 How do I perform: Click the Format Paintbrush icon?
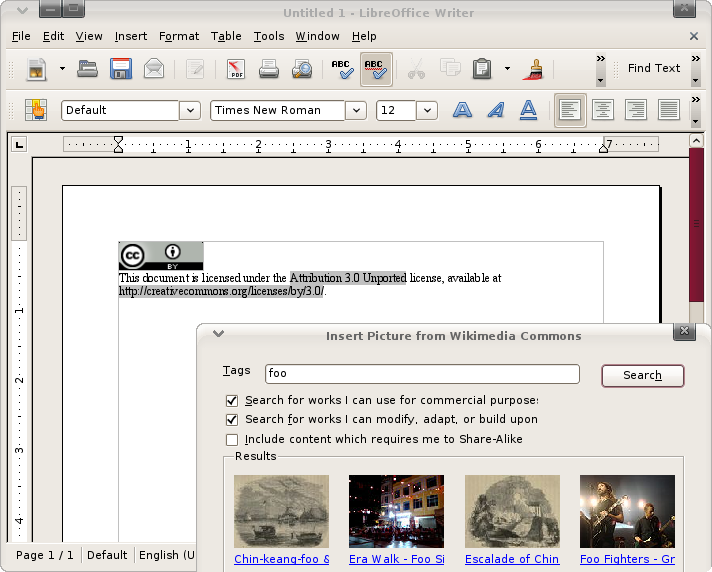[534, 69]
